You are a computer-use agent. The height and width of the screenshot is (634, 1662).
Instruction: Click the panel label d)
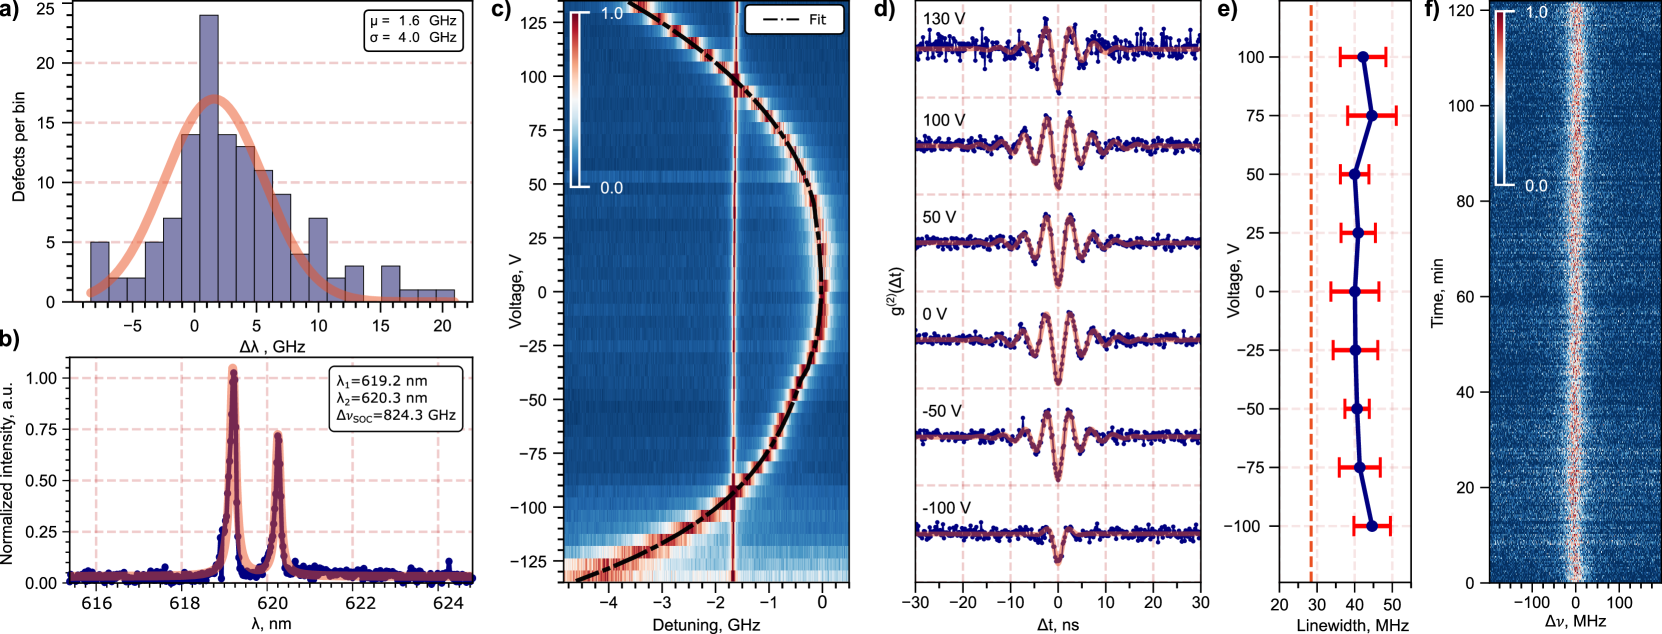[x=885, y=11]
